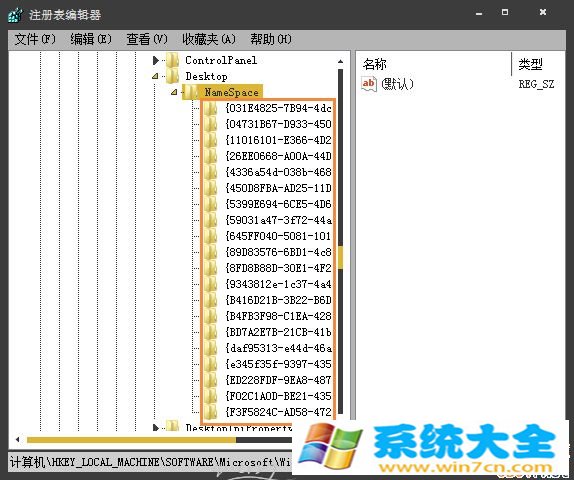Click the REG_SZ type cell
Image resolution: width=574 pixels, height=480 pixels.
pyautogui.click(x=536, y=84)
